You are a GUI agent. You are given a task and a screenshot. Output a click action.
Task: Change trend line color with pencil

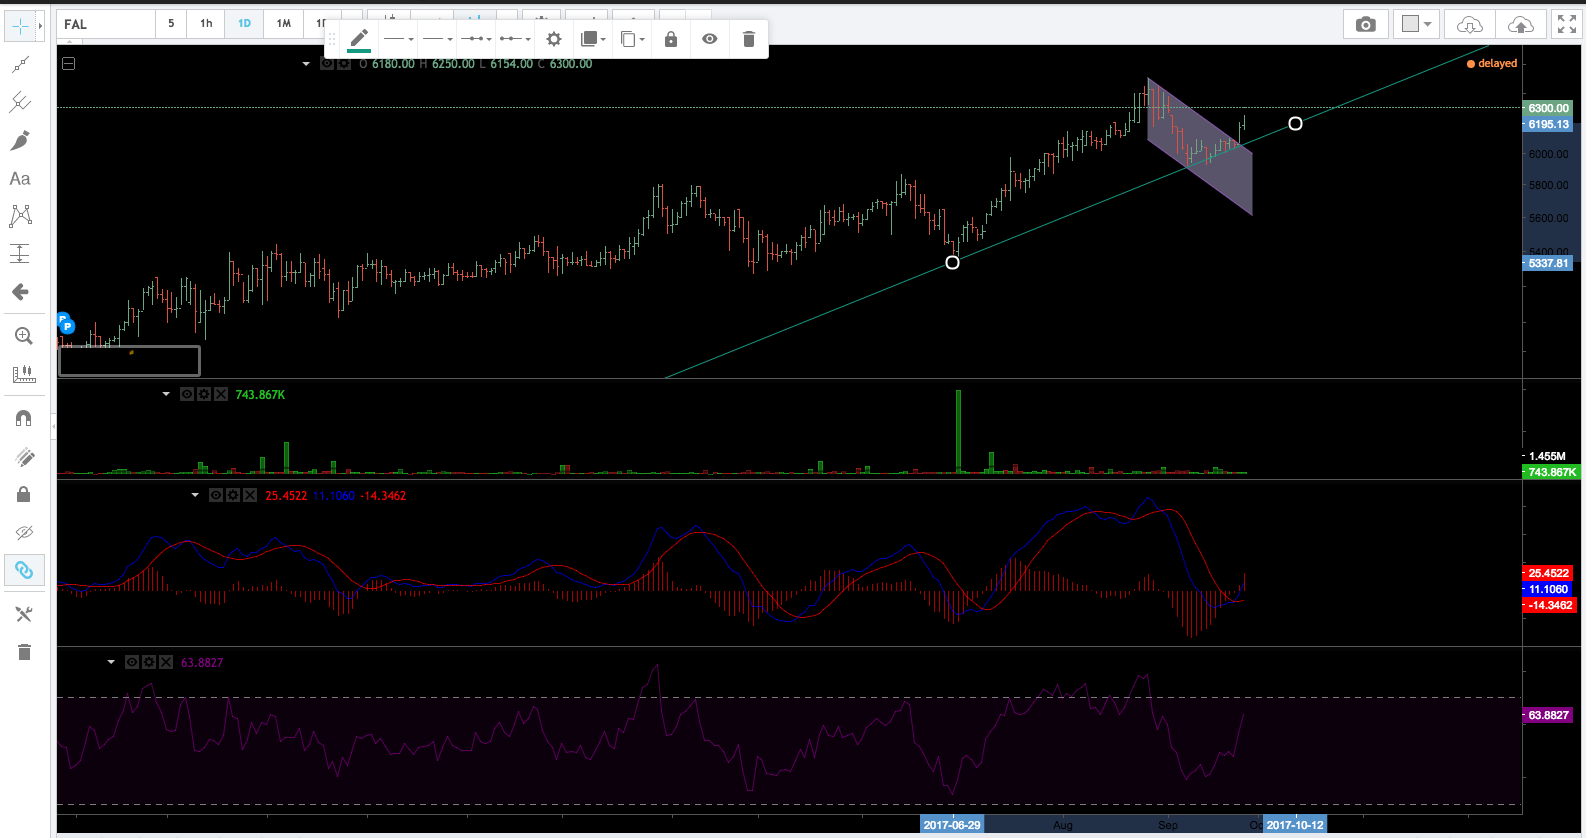[x=359, y=39]
